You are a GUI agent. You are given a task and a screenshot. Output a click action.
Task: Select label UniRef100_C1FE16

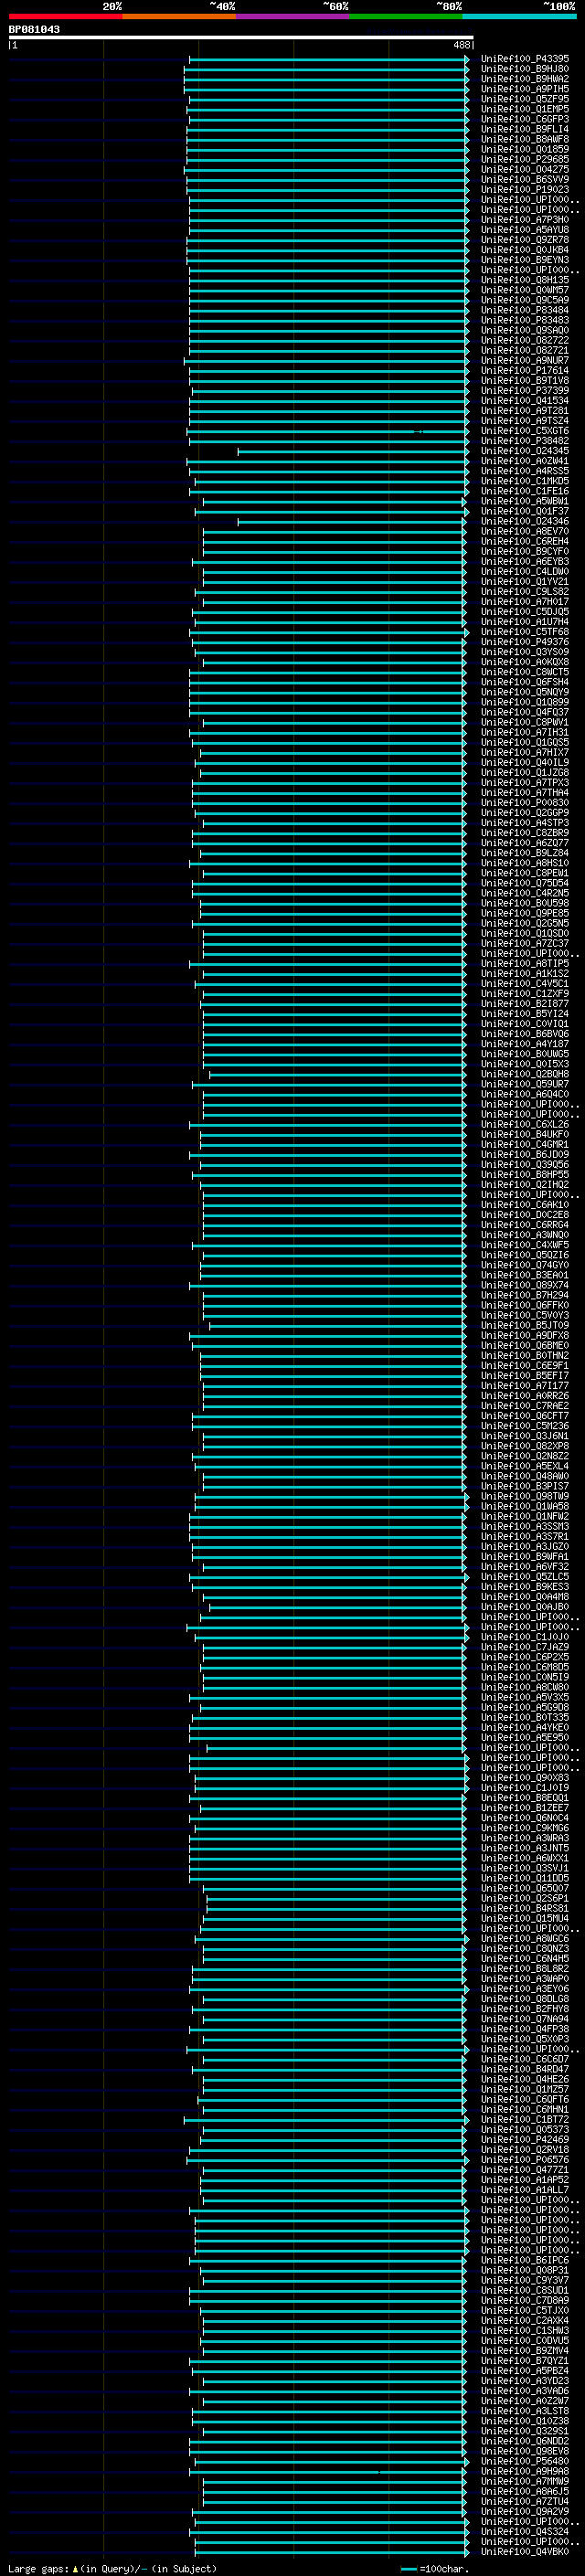click(525, 491)
